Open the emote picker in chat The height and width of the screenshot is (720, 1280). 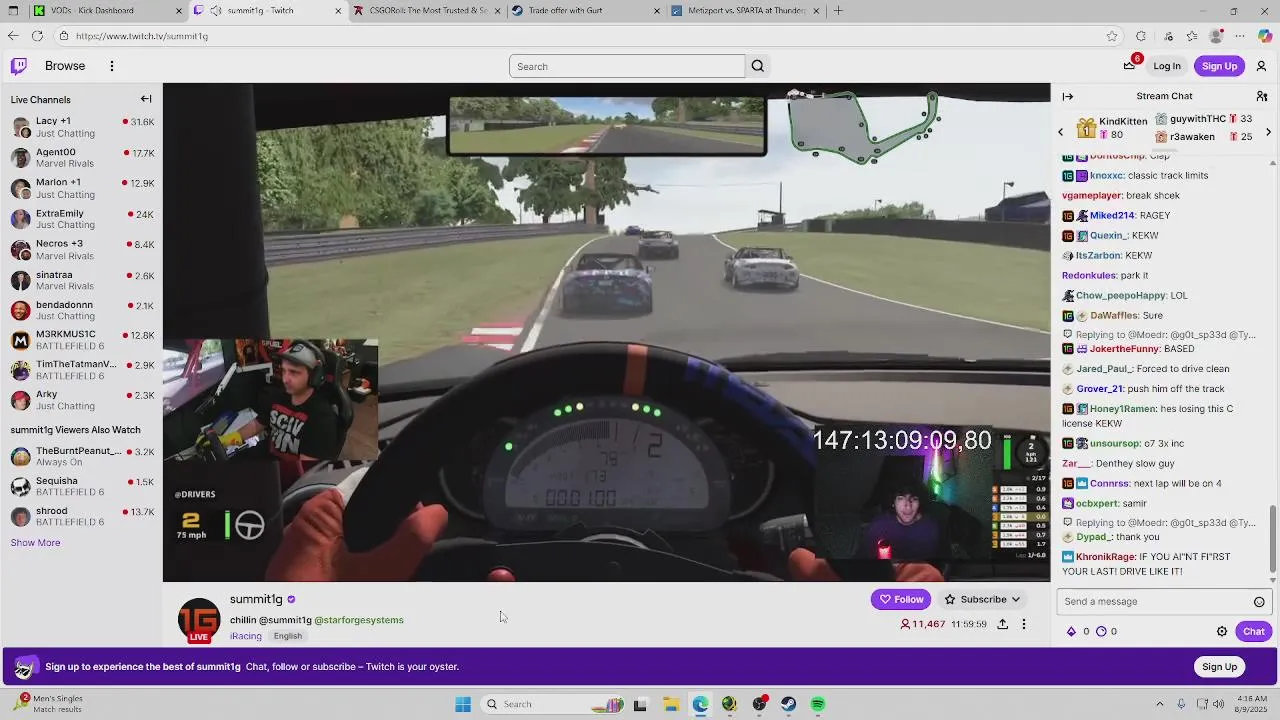pos(1259,602)
